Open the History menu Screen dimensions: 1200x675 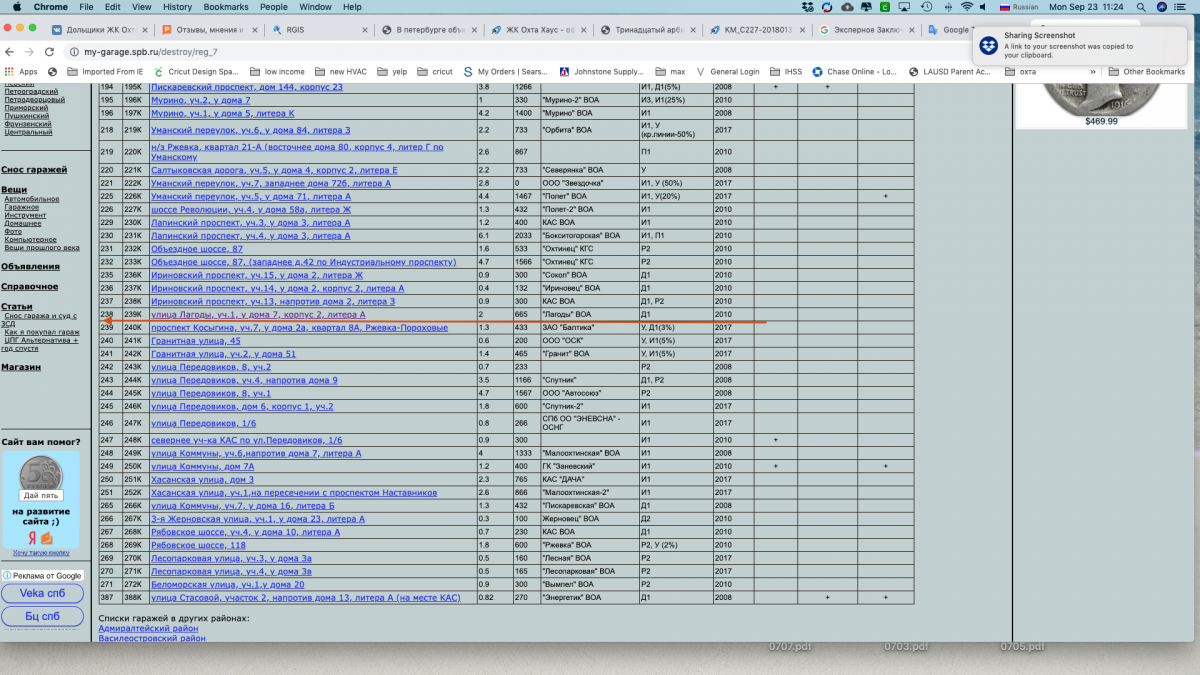point(177,7)
